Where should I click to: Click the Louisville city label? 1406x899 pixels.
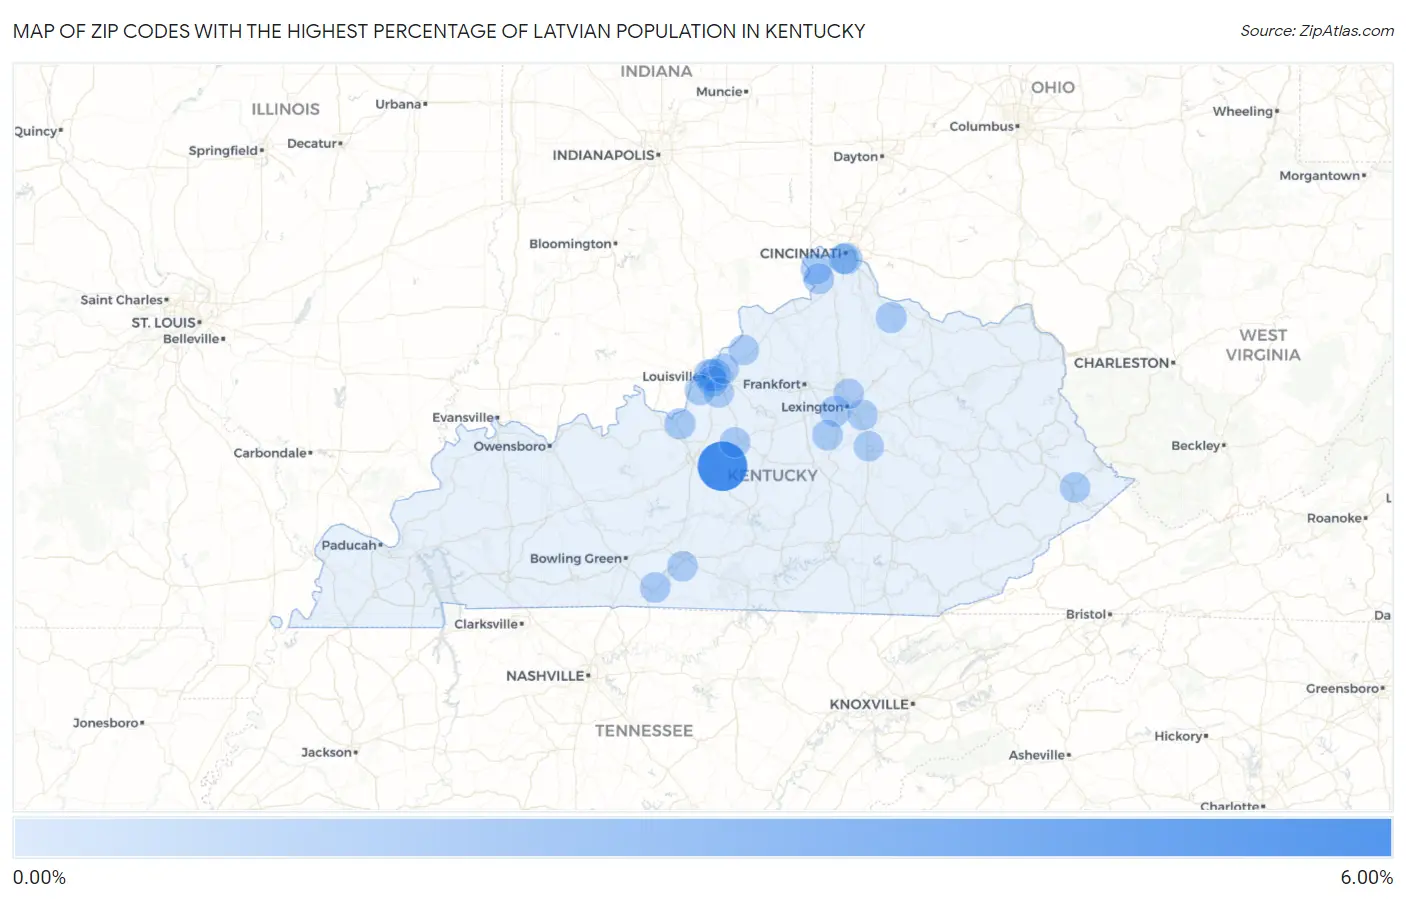(670, 377)
